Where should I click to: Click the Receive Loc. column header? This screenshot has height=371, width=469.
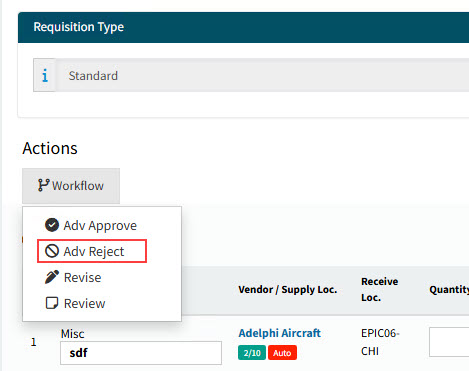click(380, 289)
